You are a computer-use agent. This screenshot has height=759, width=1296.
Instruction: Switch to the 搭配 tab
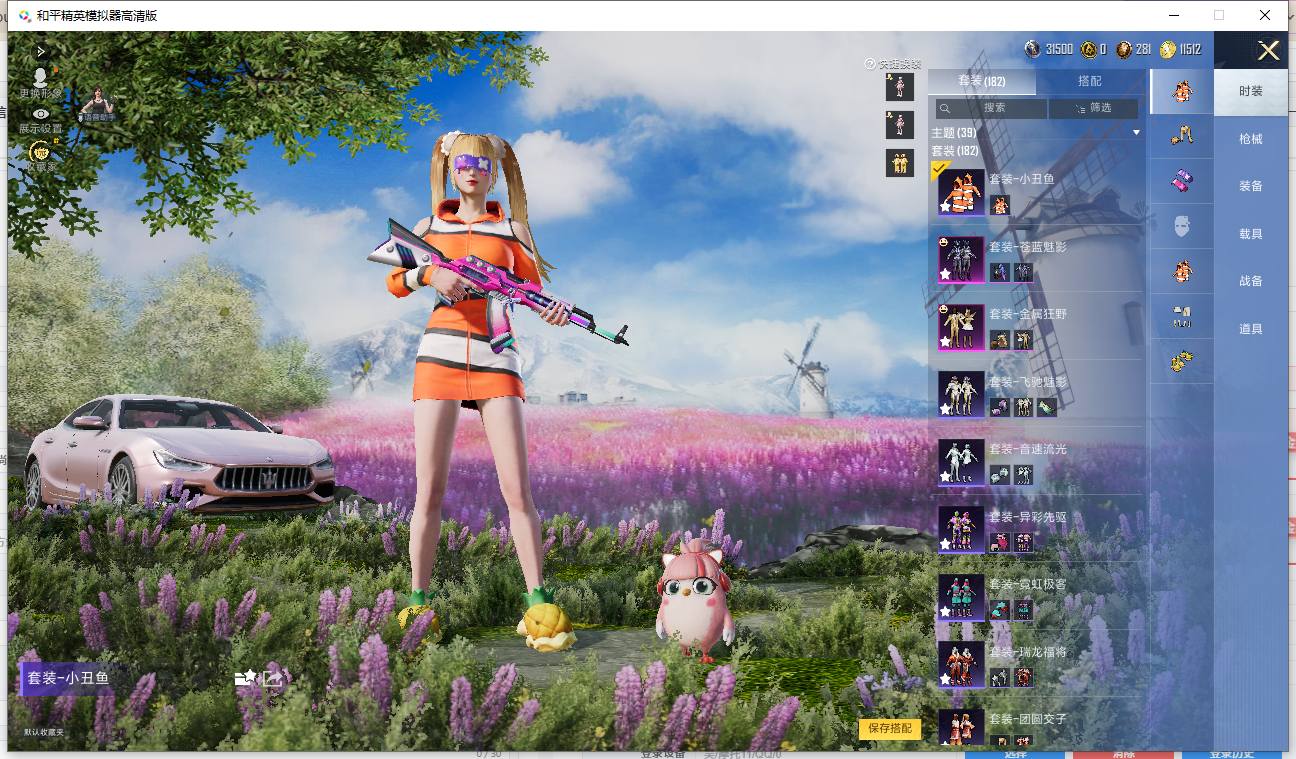click(1090, 81)
